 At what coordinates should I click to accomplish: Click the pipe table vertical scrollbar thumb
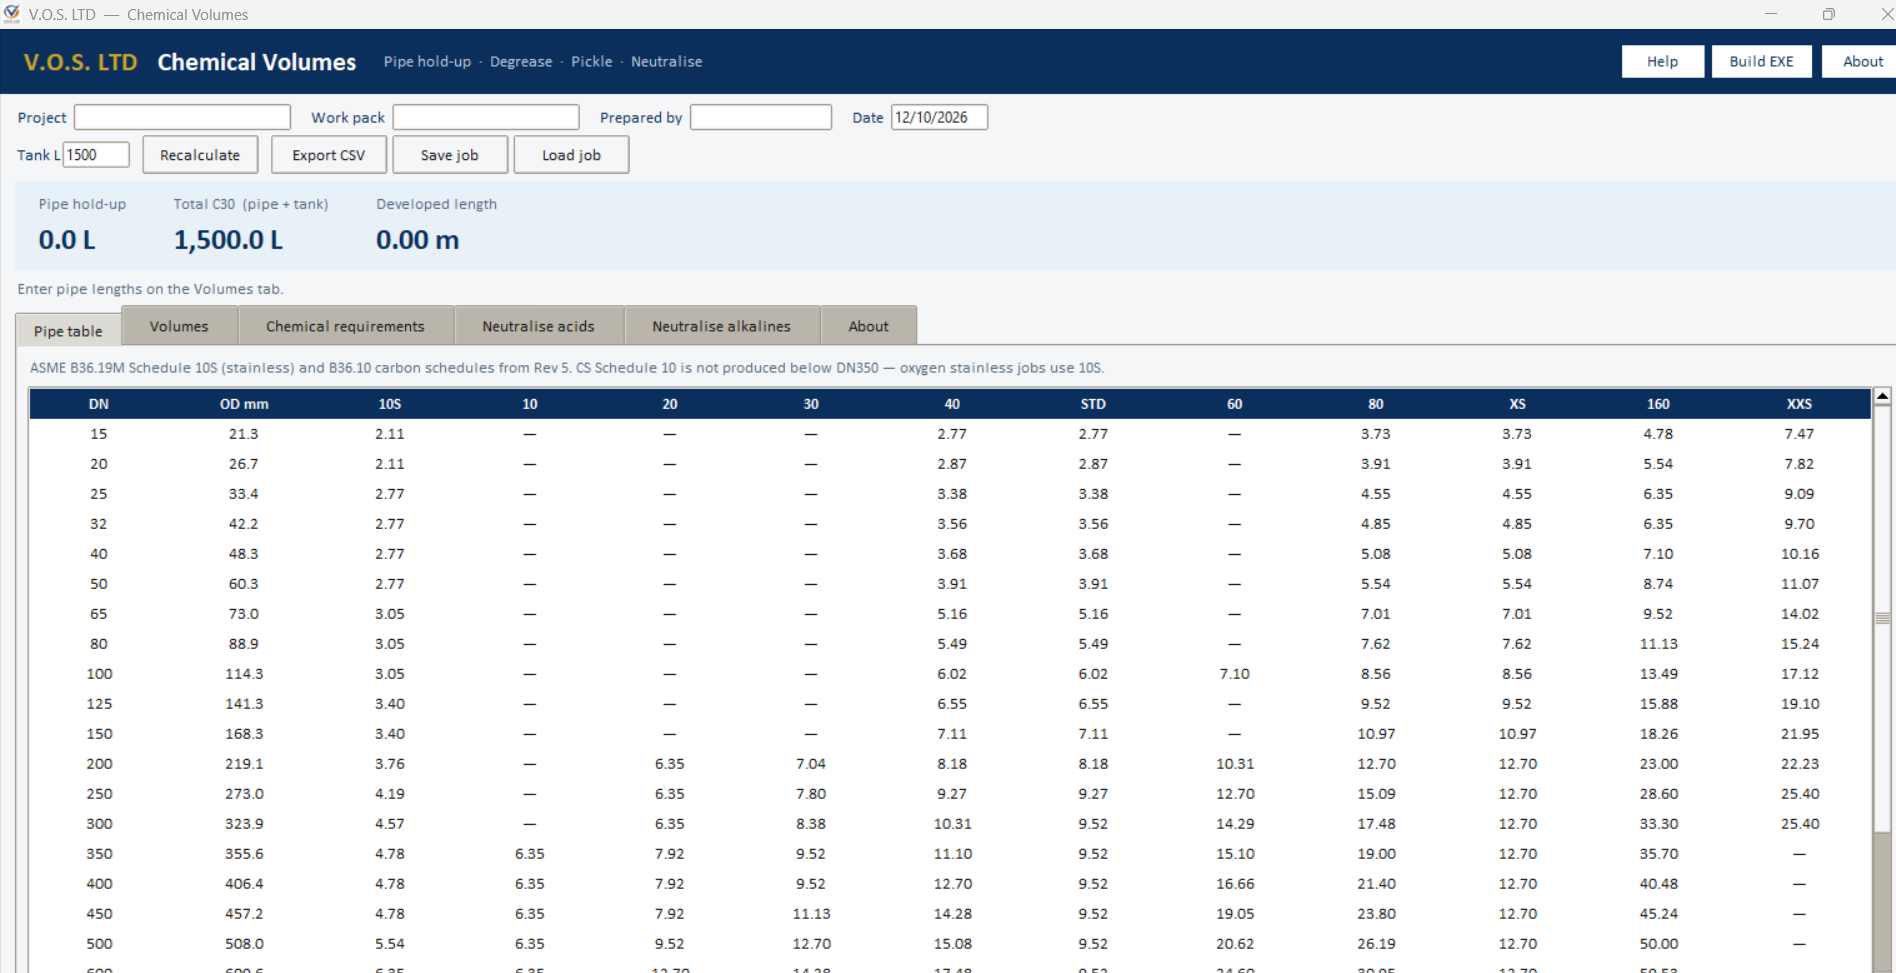point(1882,618)
